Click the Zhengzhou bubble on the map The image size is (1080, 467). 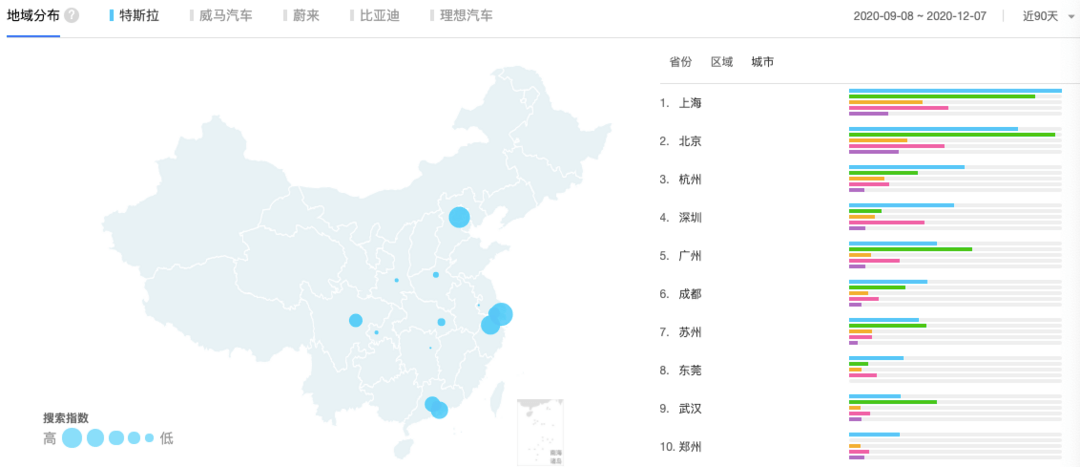436,275
